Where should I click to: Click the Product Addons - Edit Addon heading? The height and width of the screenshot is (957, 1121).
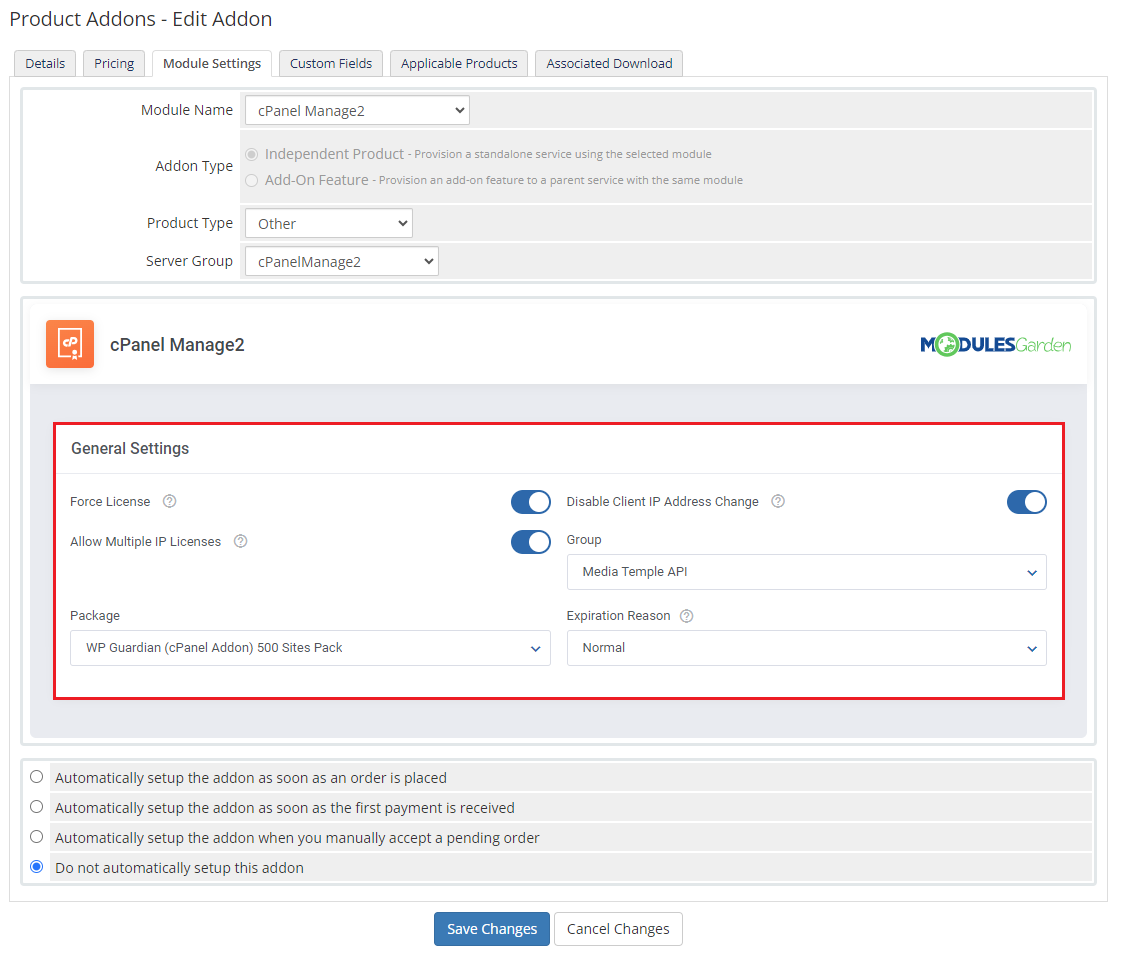point(141,19)
